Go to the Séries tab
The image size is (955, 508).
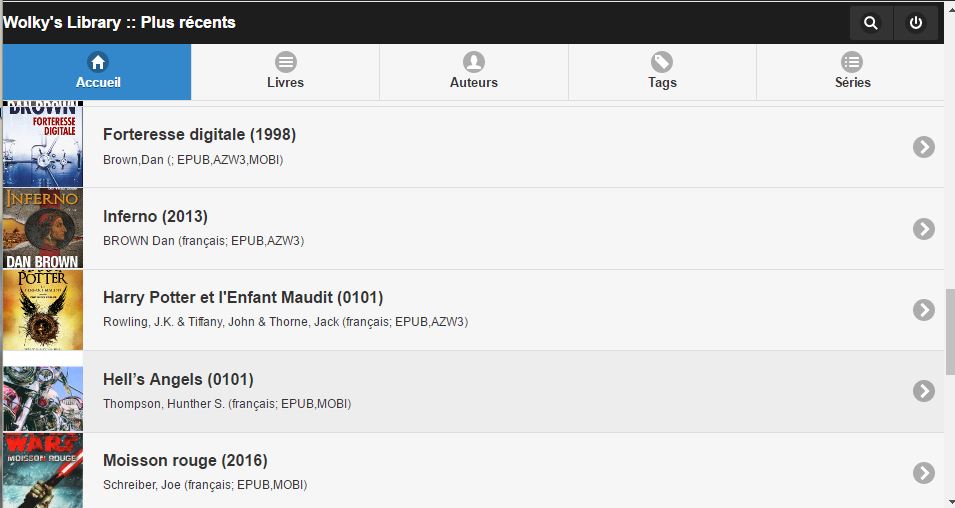(x=852, y=72)
